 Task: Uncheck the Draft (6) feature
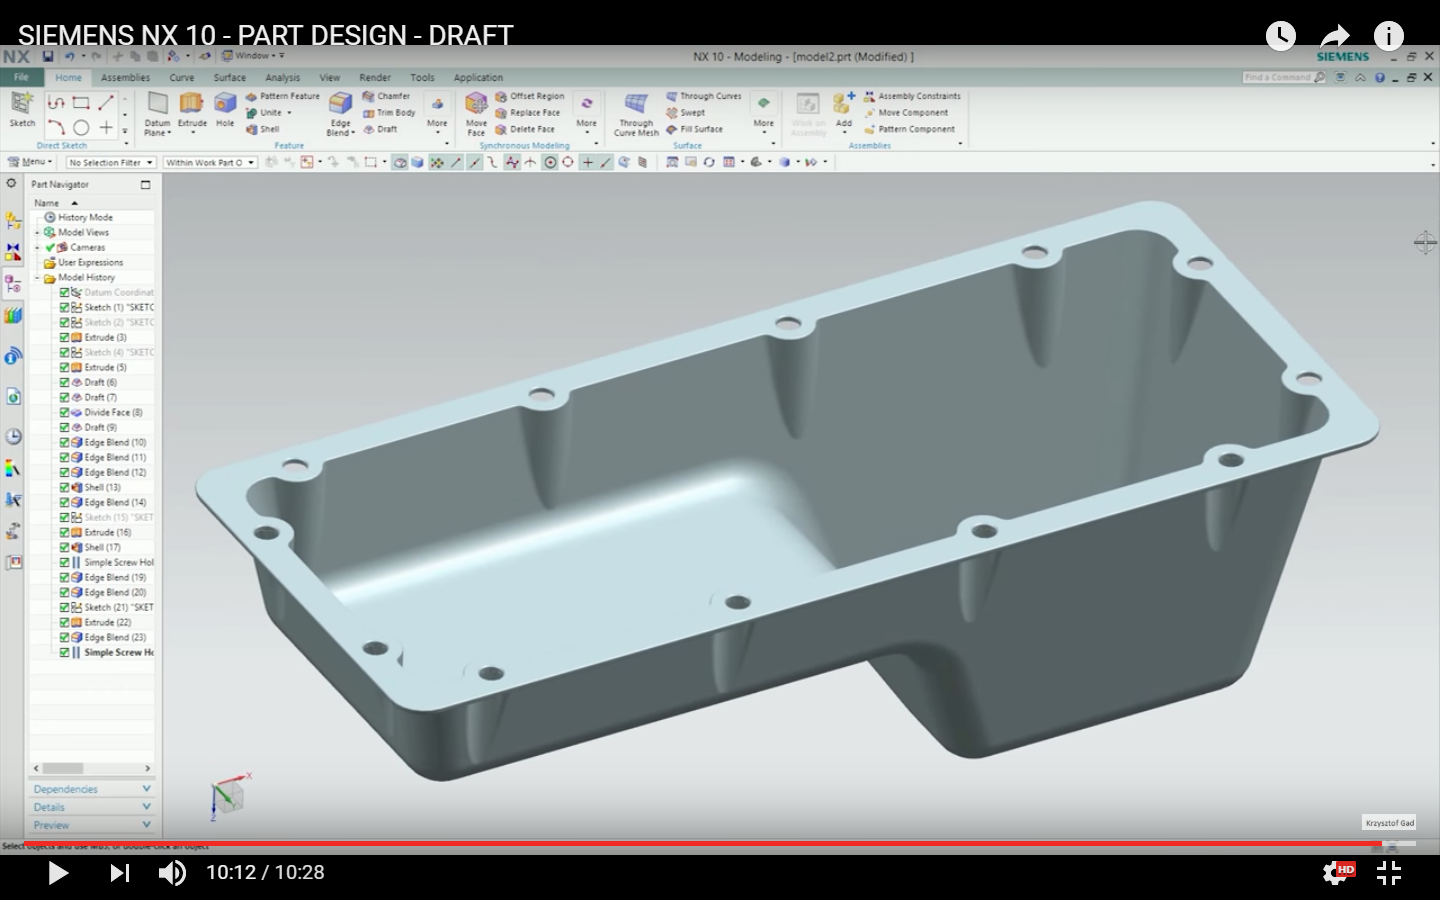[64, 382]
